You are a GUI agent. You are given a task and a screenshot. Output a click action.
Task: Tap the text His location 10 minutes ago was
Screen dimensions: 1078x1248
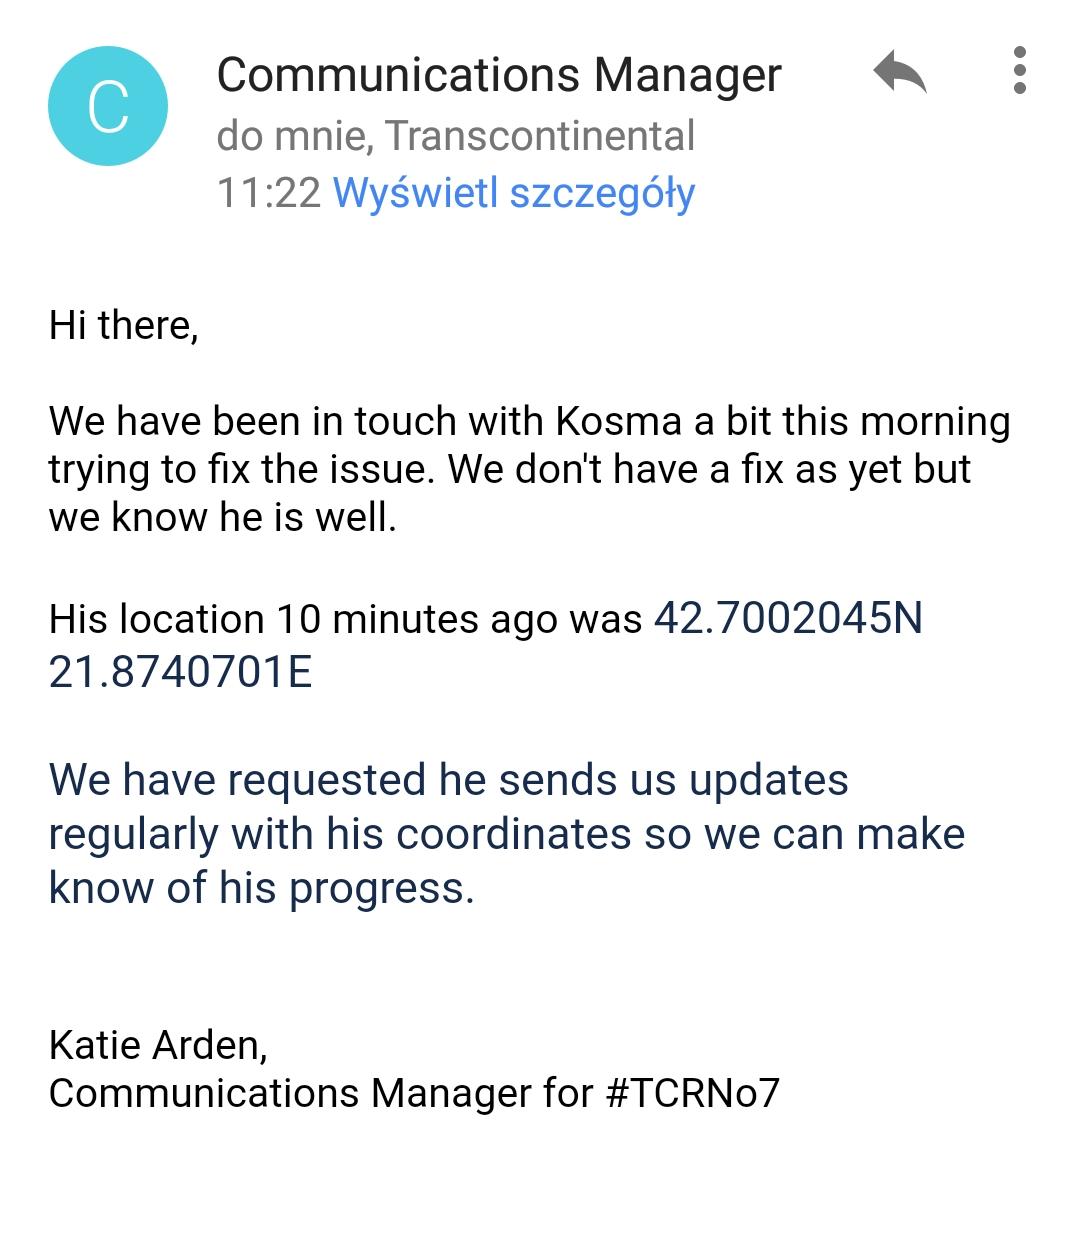345,619
